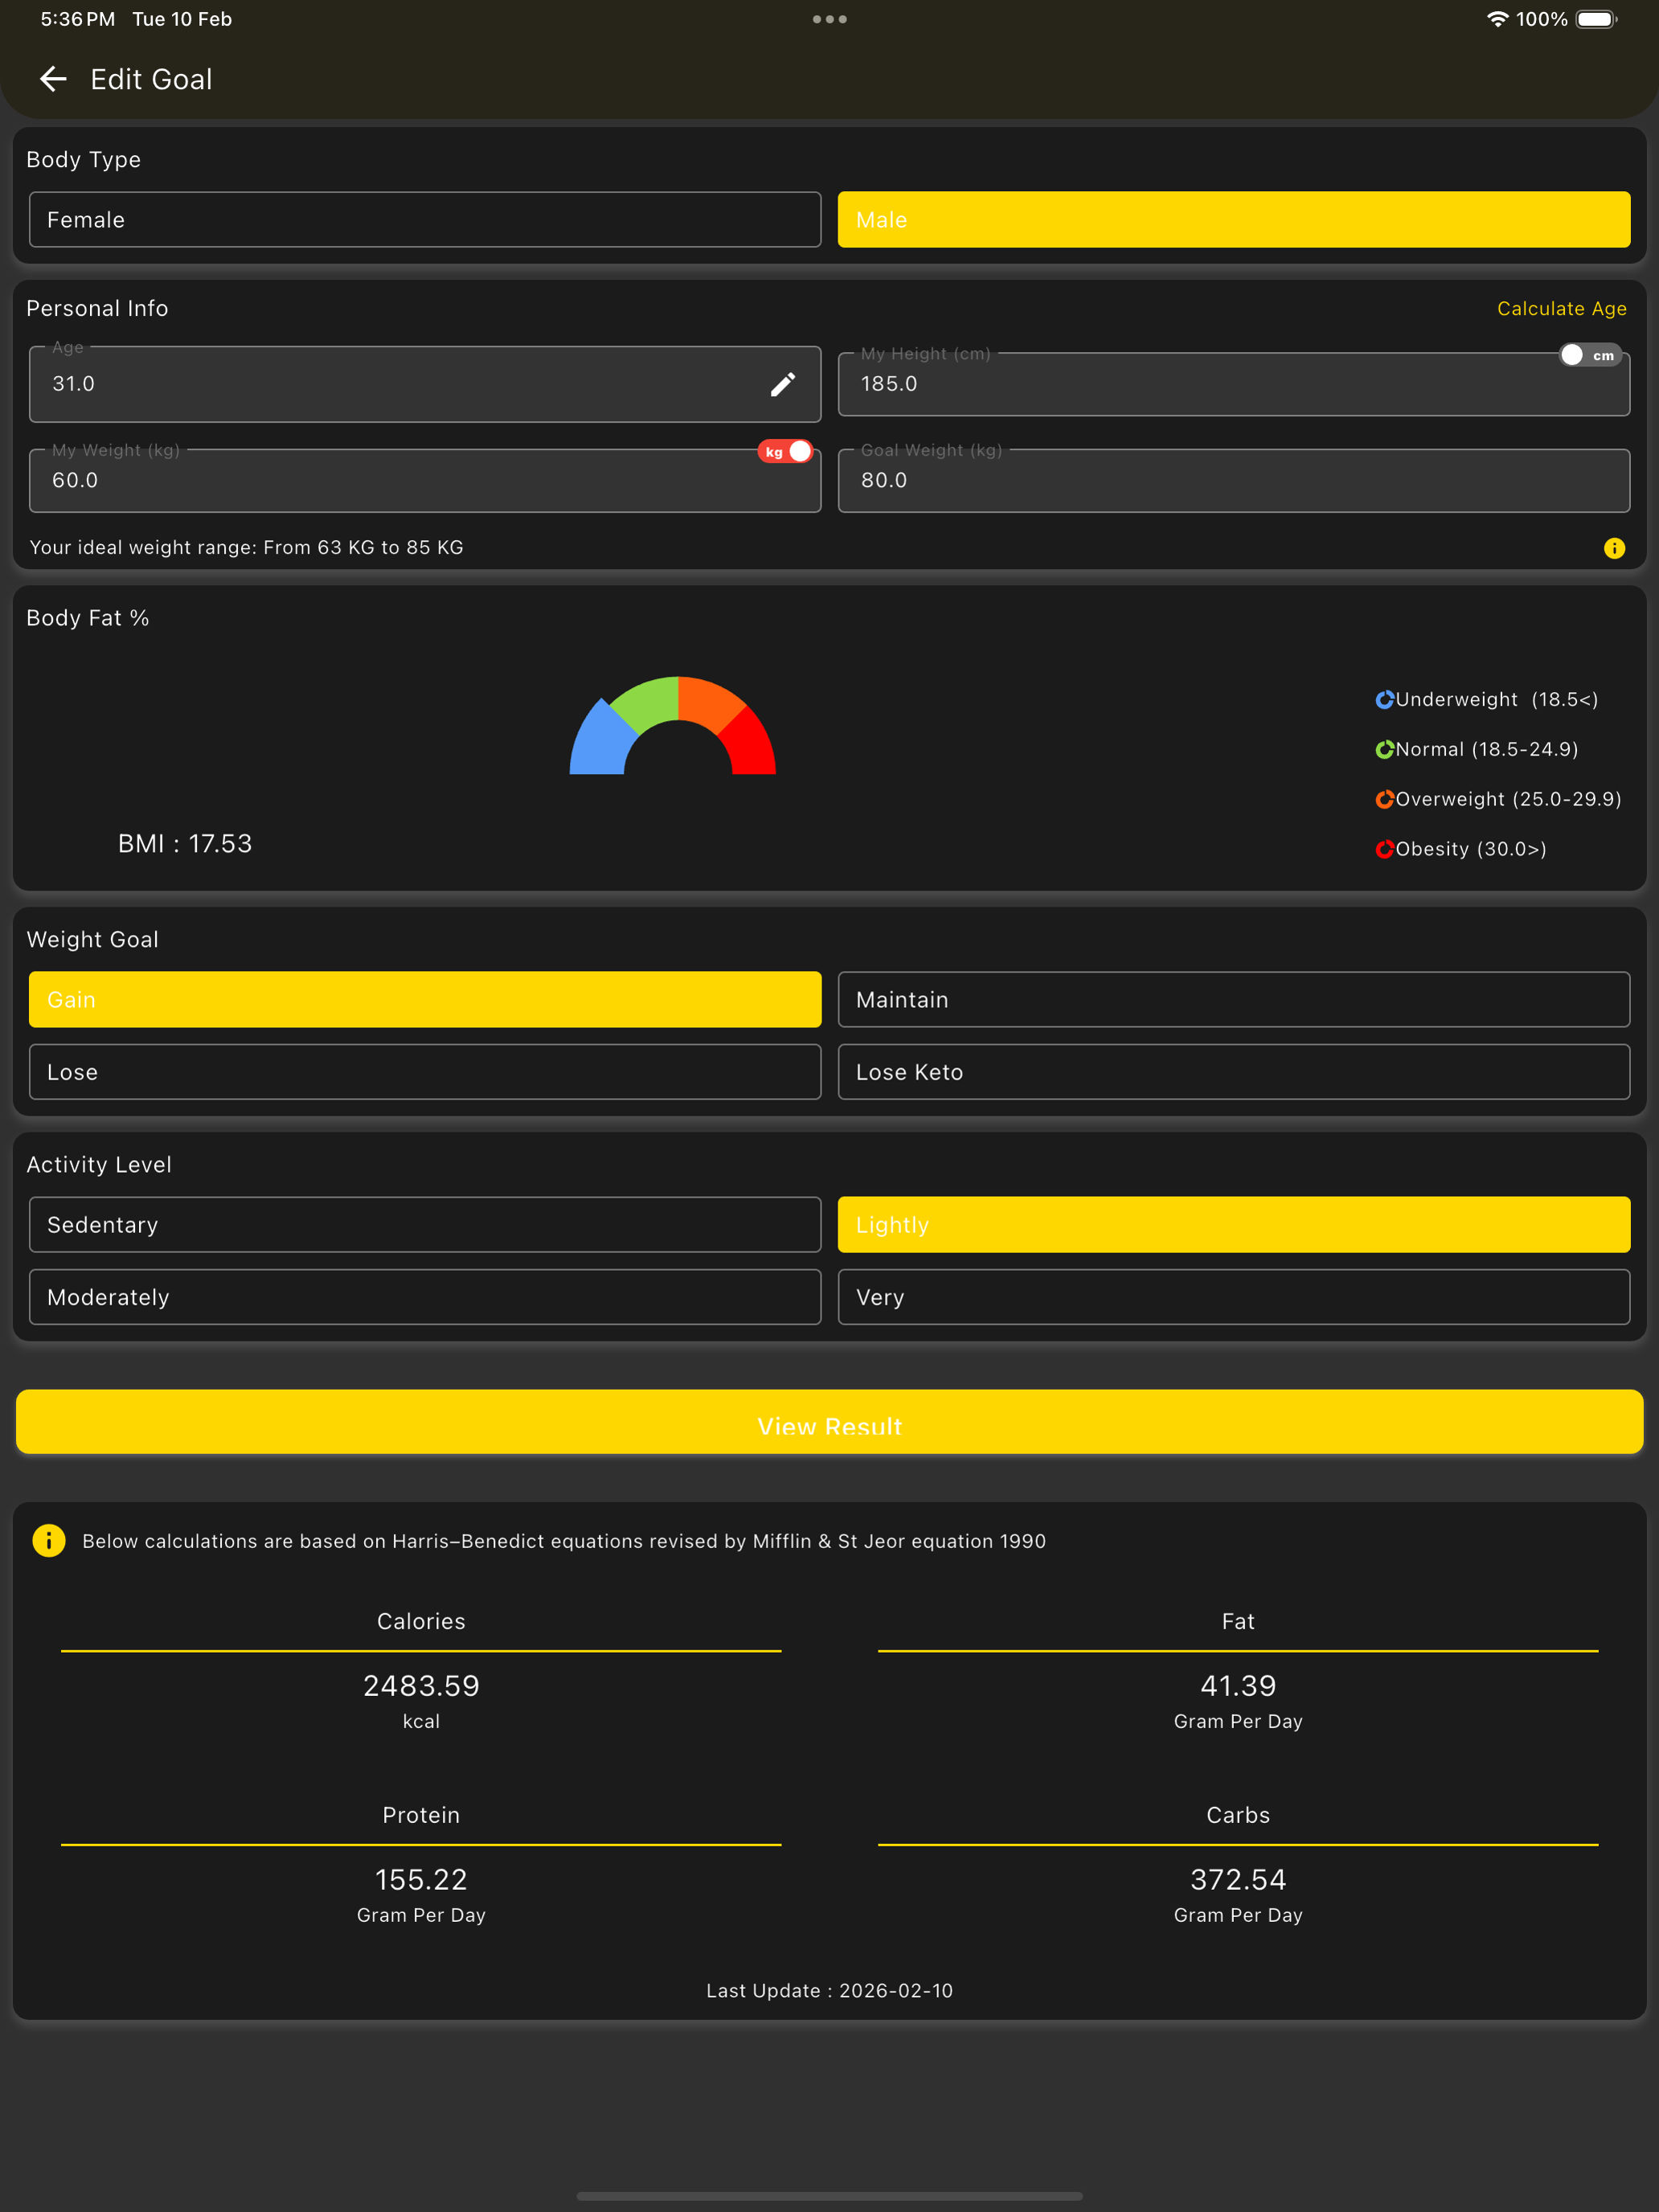Toggle the cm height unit switch
The height and width of the screenshot is (2212, 1659).
[x=1590, y=355]
